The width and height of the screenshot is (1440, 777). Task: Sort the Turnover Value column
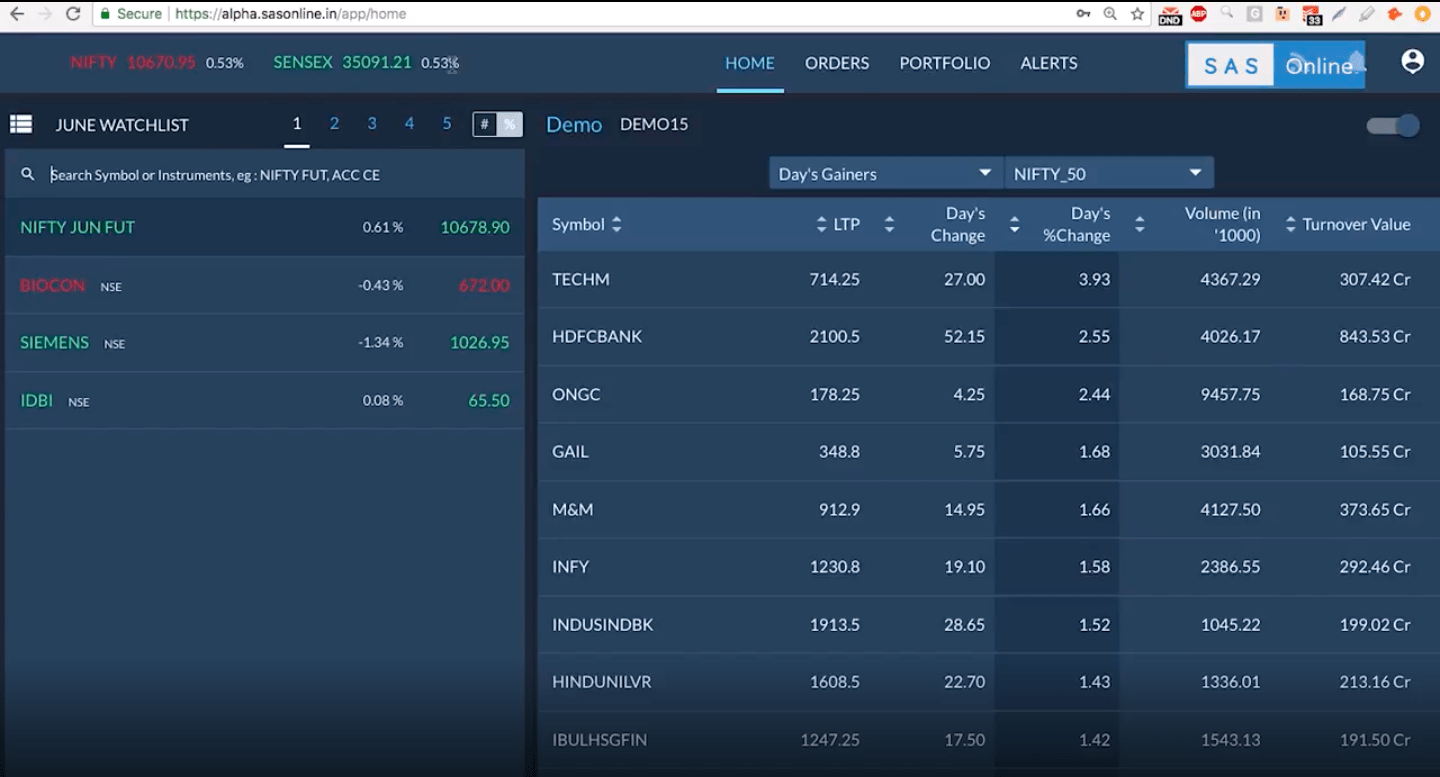coord(1289,224)
